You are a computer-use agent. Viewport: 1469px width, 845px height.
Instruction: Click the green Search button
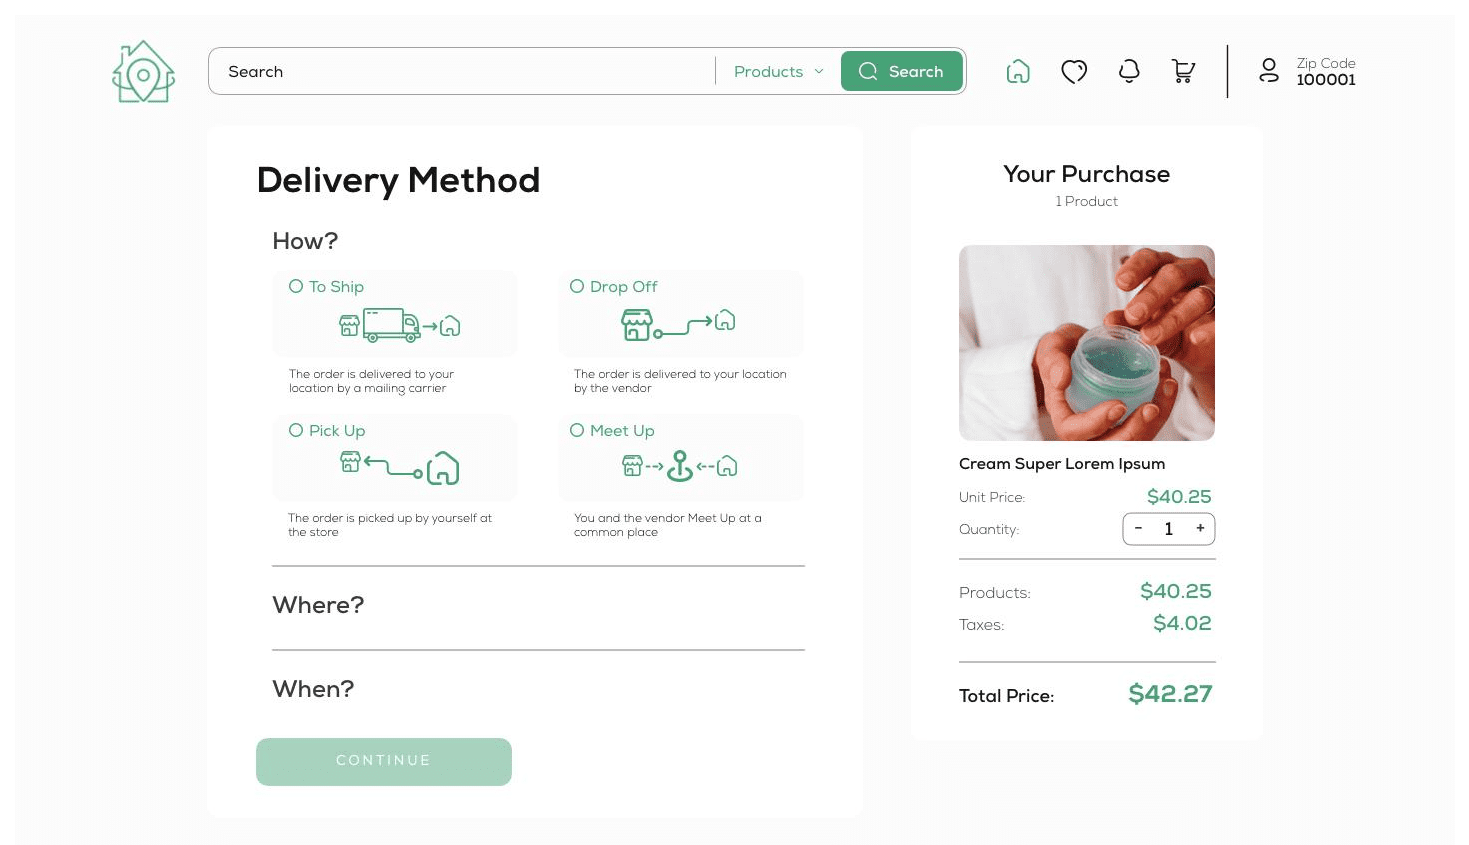tap(902, 71)
